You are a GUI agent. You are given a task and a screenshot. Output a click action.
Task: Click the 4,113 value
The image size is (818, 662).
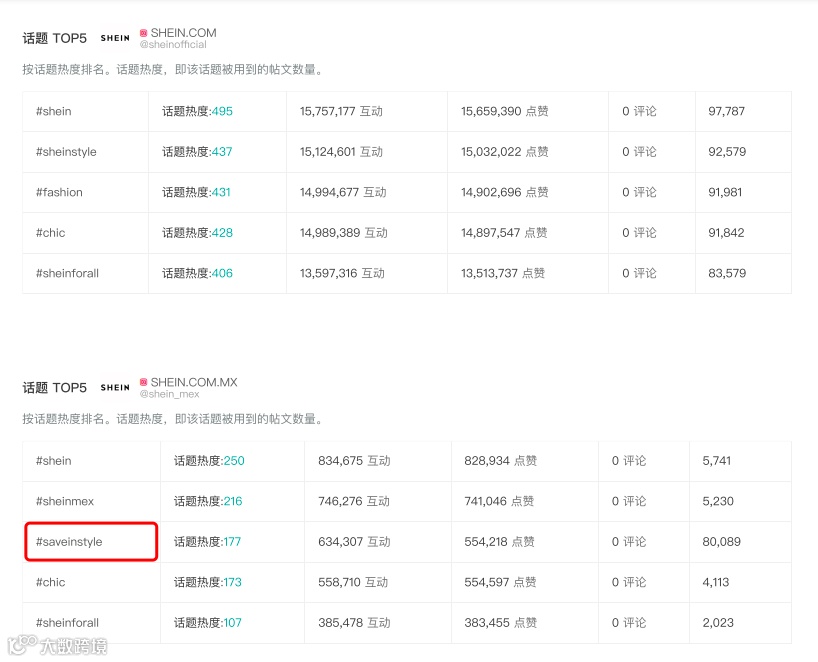(716, 582)
